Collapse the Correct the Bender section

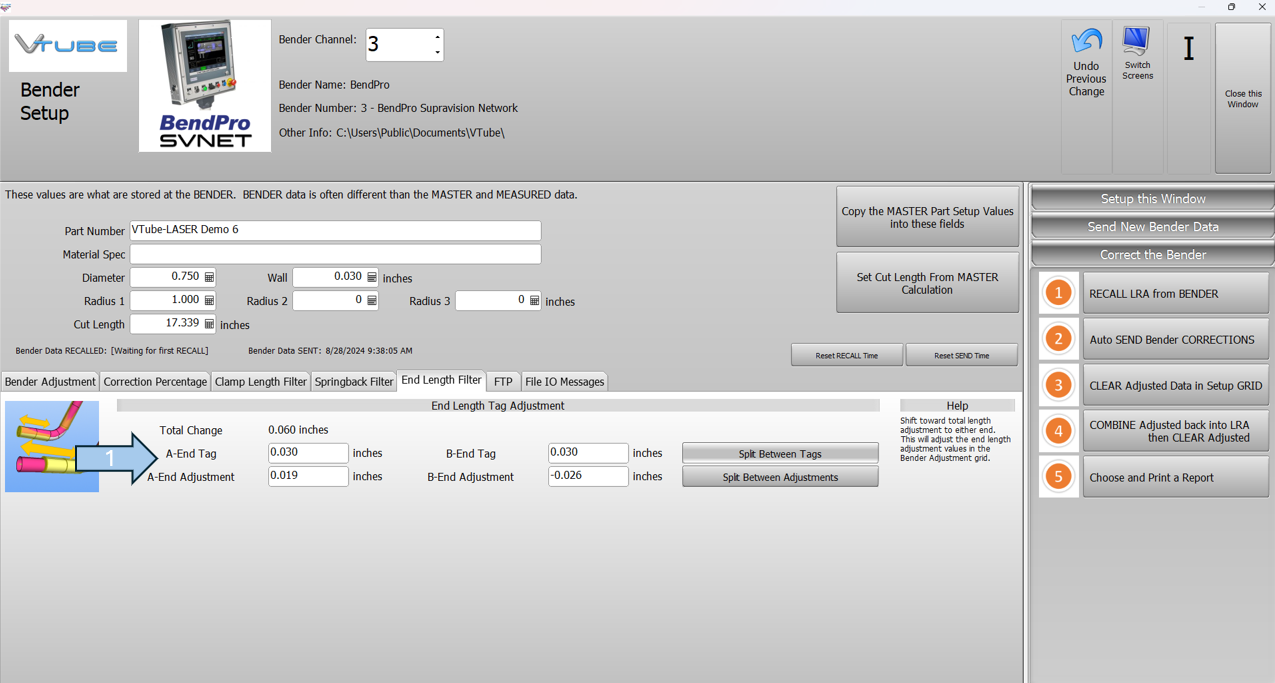[1153, 254]
